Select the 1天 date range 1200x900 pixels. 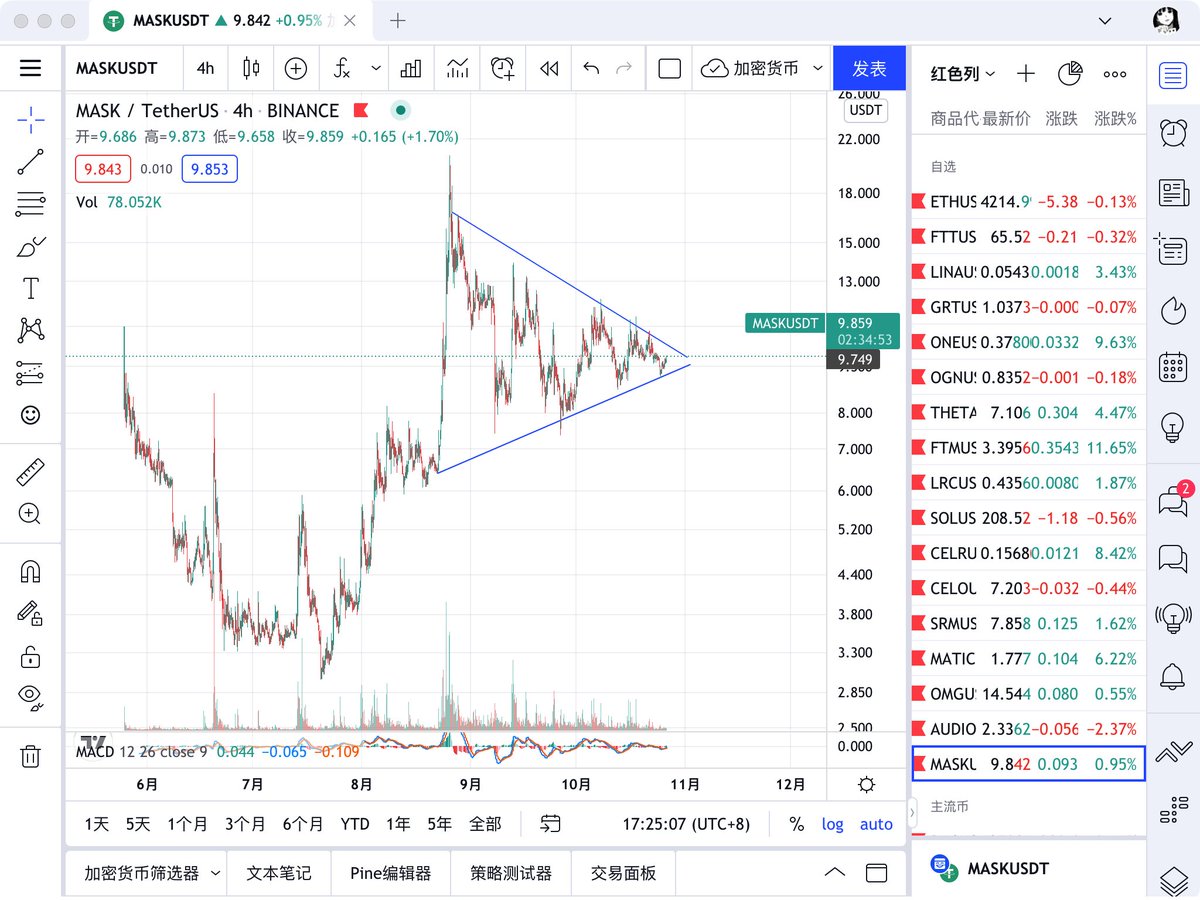[x=97, y=824]
